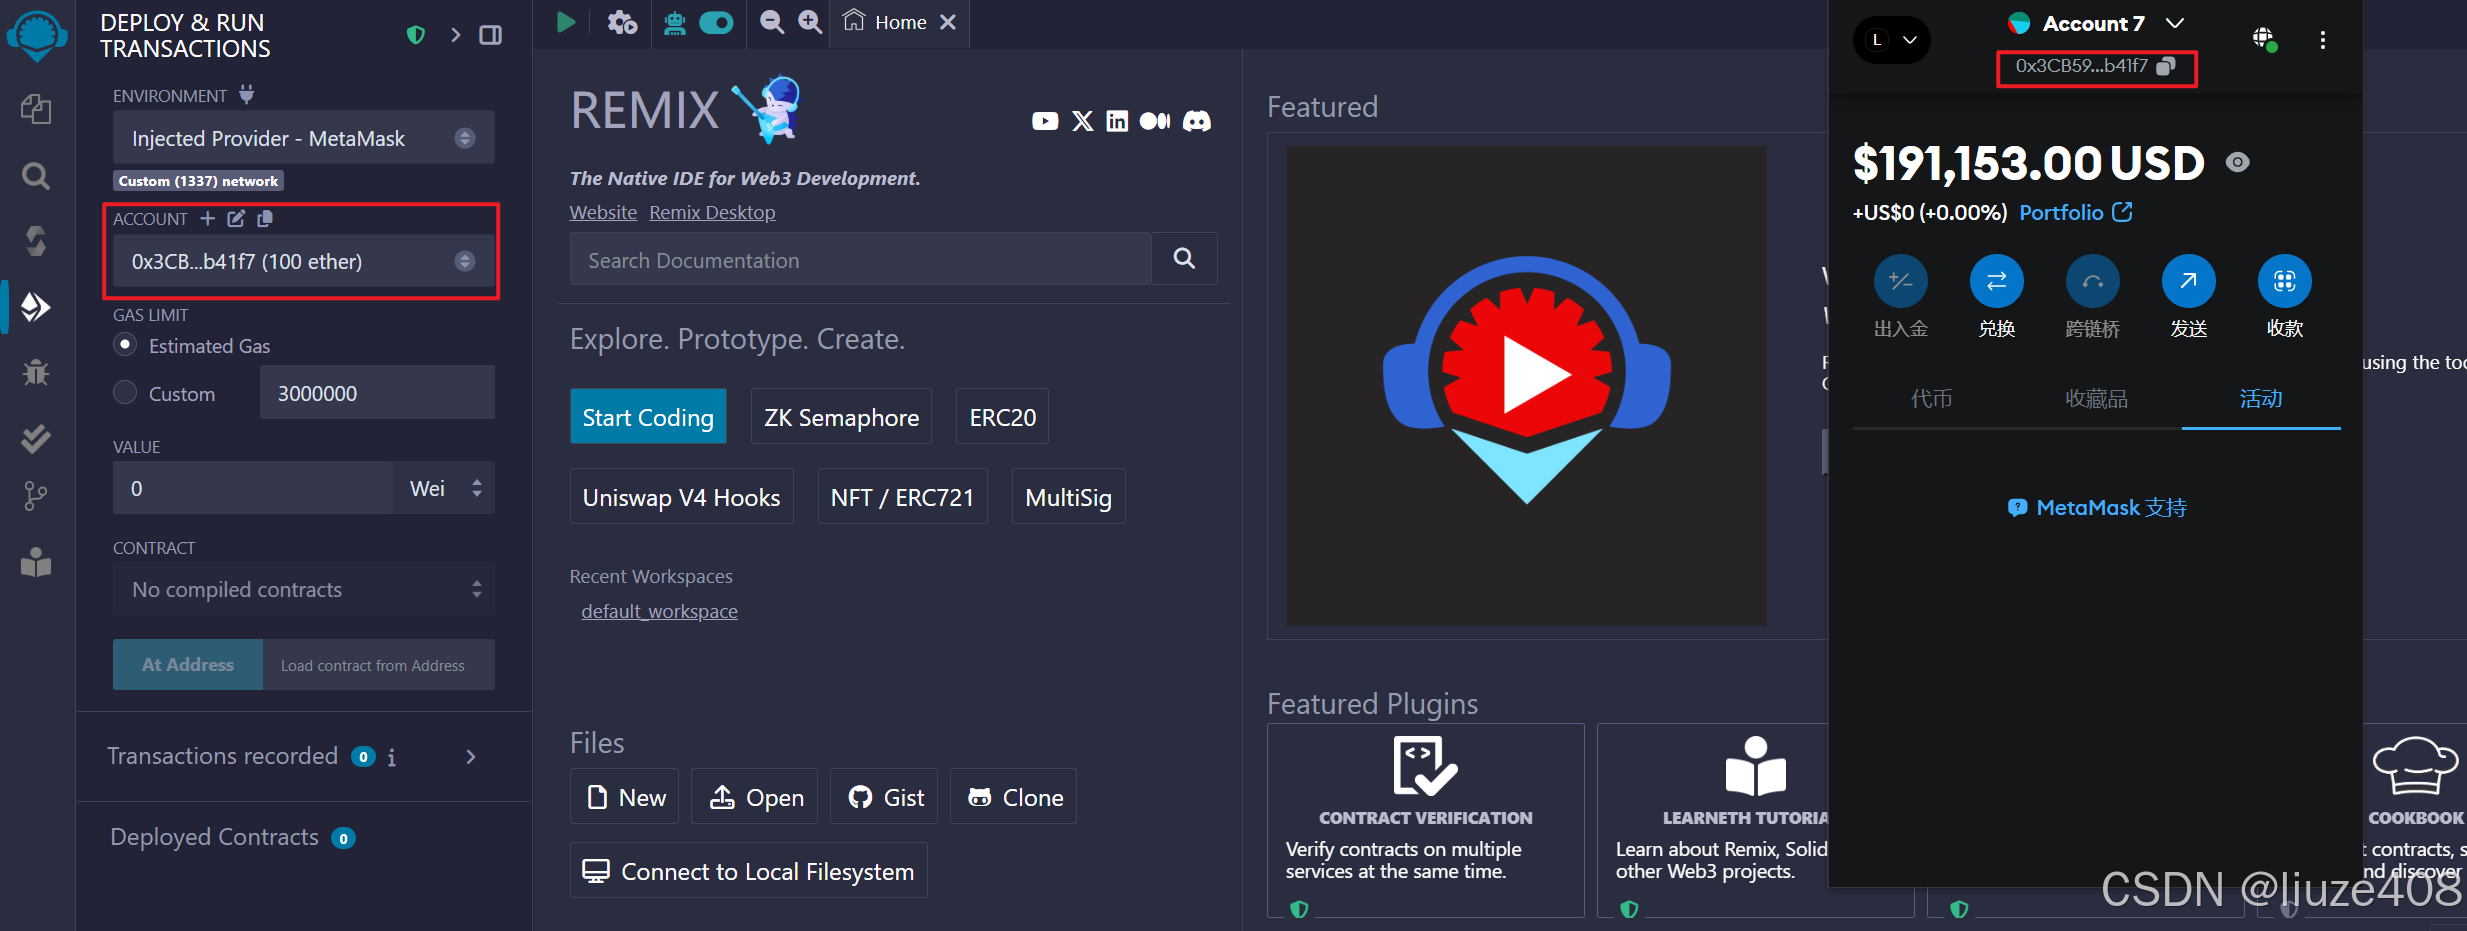This screenshot has width=2467, height=931.
Task: Click the Search Documentation input field
Action: [860, 259]
